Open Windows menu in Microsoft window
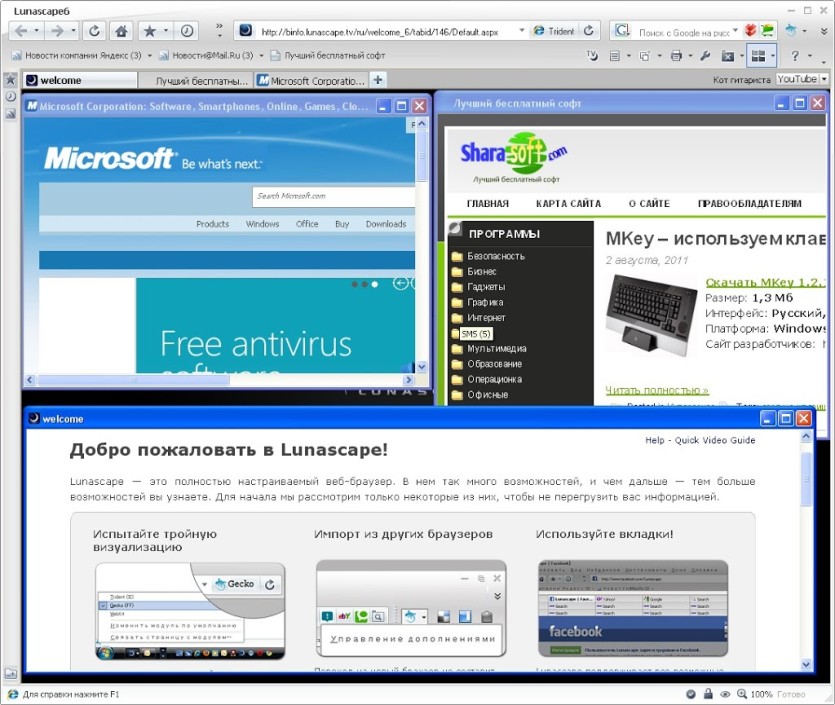 [x=263, y=224]
